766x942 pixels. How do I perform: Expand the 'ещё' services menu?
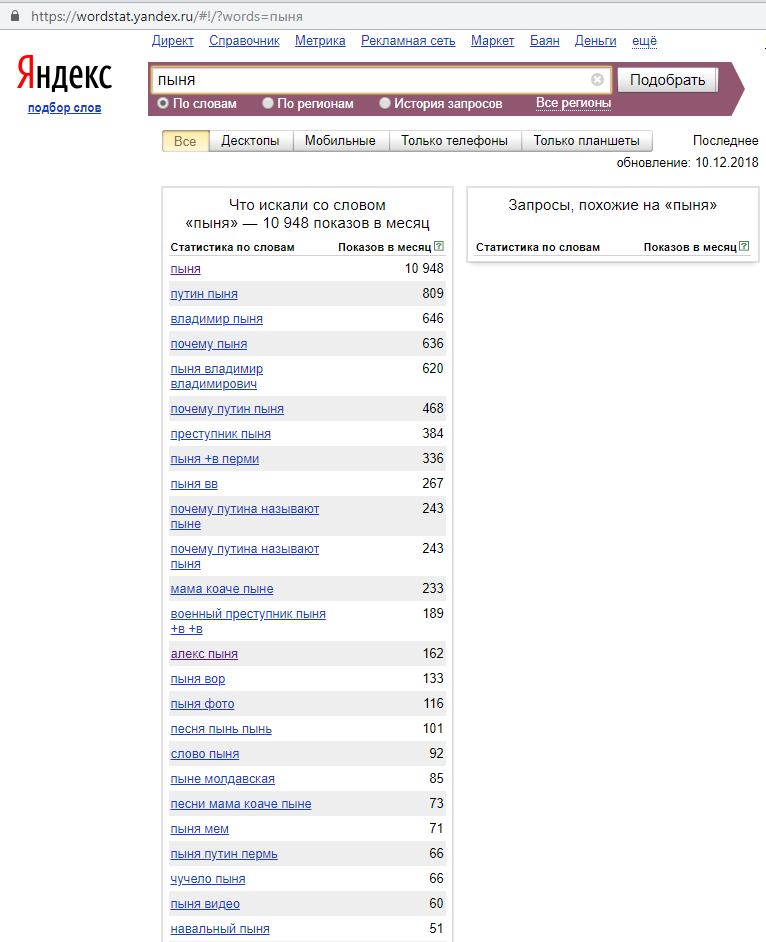pyautogui.click(x=644, y=41)
